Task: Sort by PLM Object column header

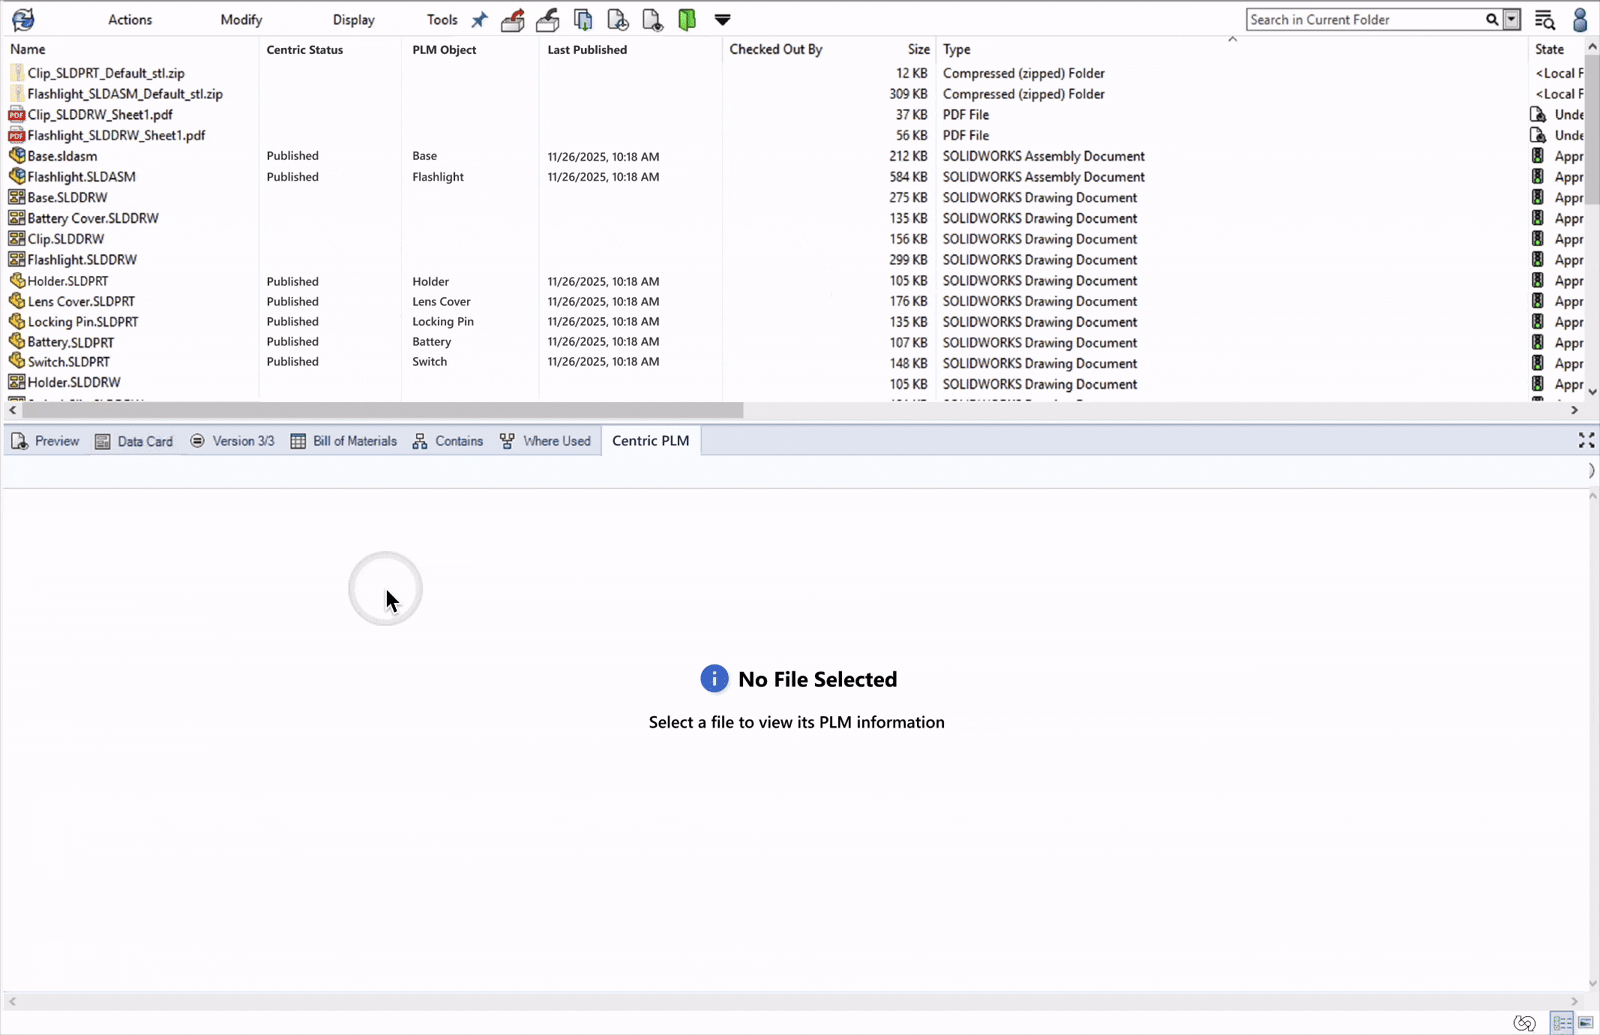Action: coord(444,49)
